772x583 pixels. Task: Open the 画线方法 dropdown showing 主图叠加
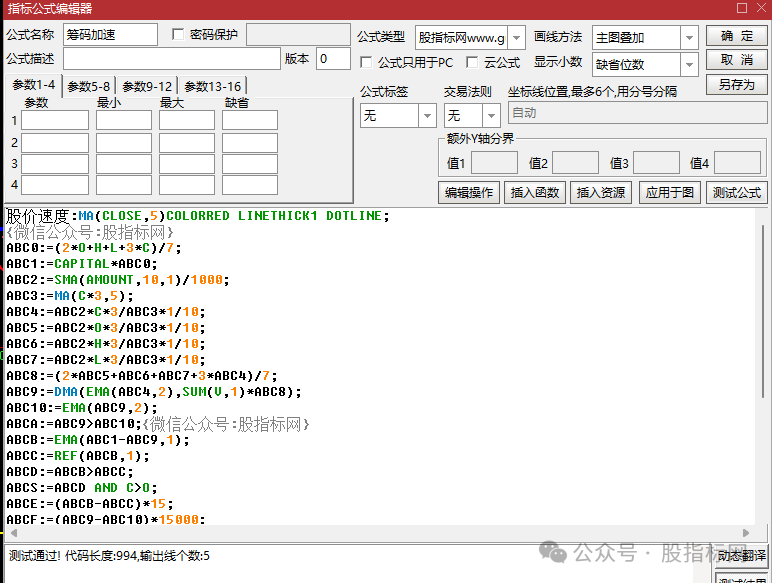coord(689,38)
